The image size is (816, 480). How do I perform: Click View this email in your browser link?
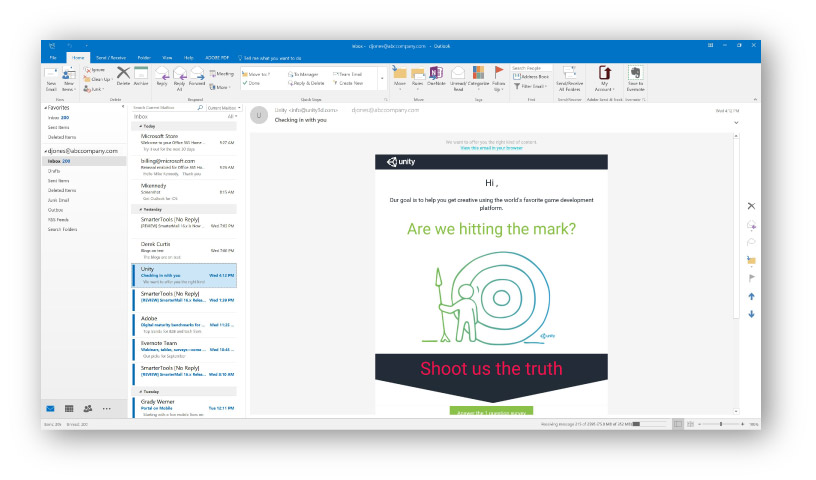click(x=491, y=148)
